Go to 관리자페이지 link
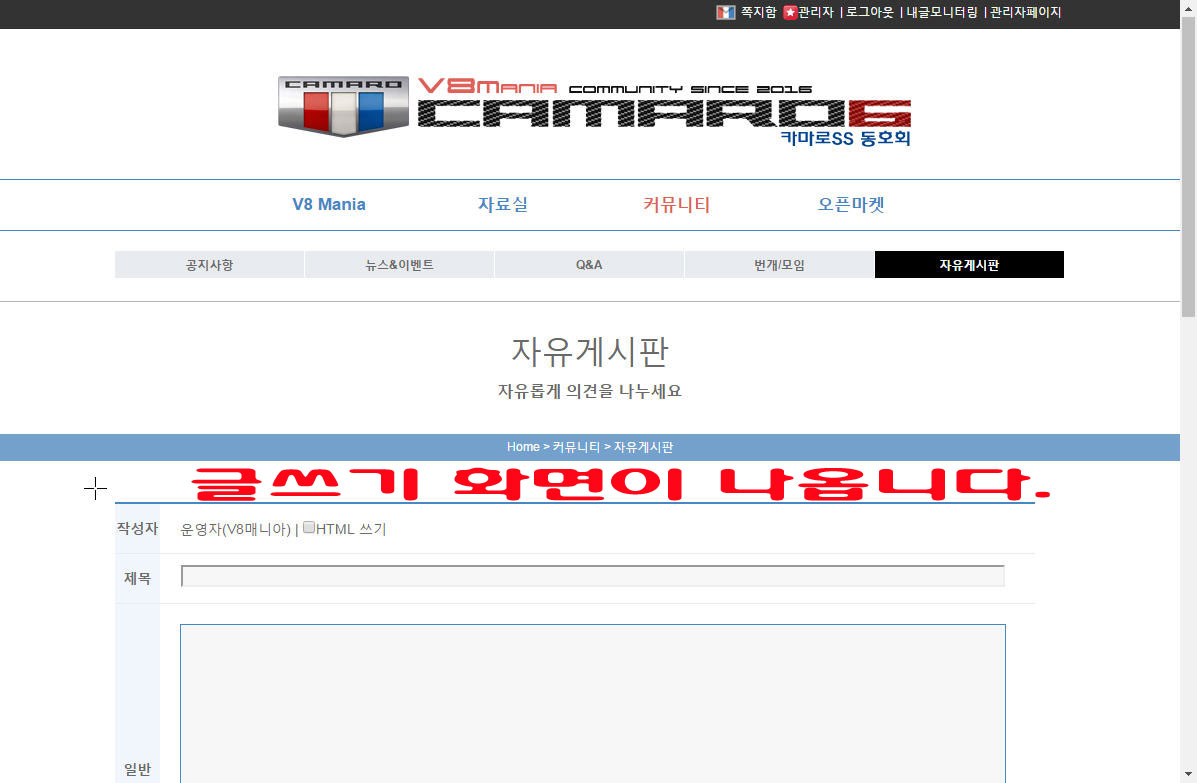The height and width of the screenshot is (783, 1197). pyautogui.click(x=1025, y=12)
